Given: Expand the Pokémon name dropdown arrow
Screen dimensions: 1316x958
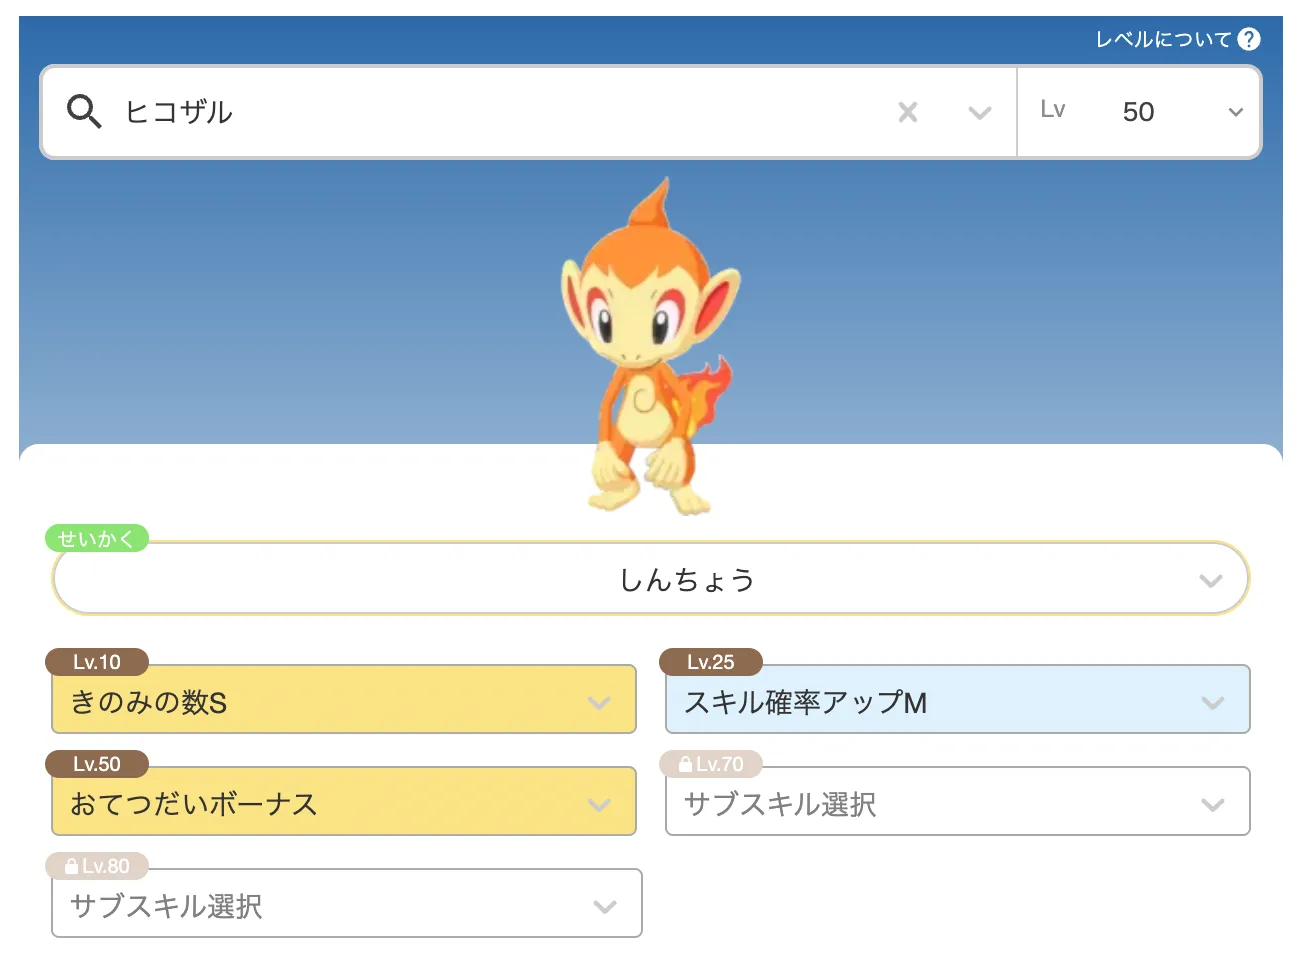Looking at the screenshot, I should pos(980,113).
